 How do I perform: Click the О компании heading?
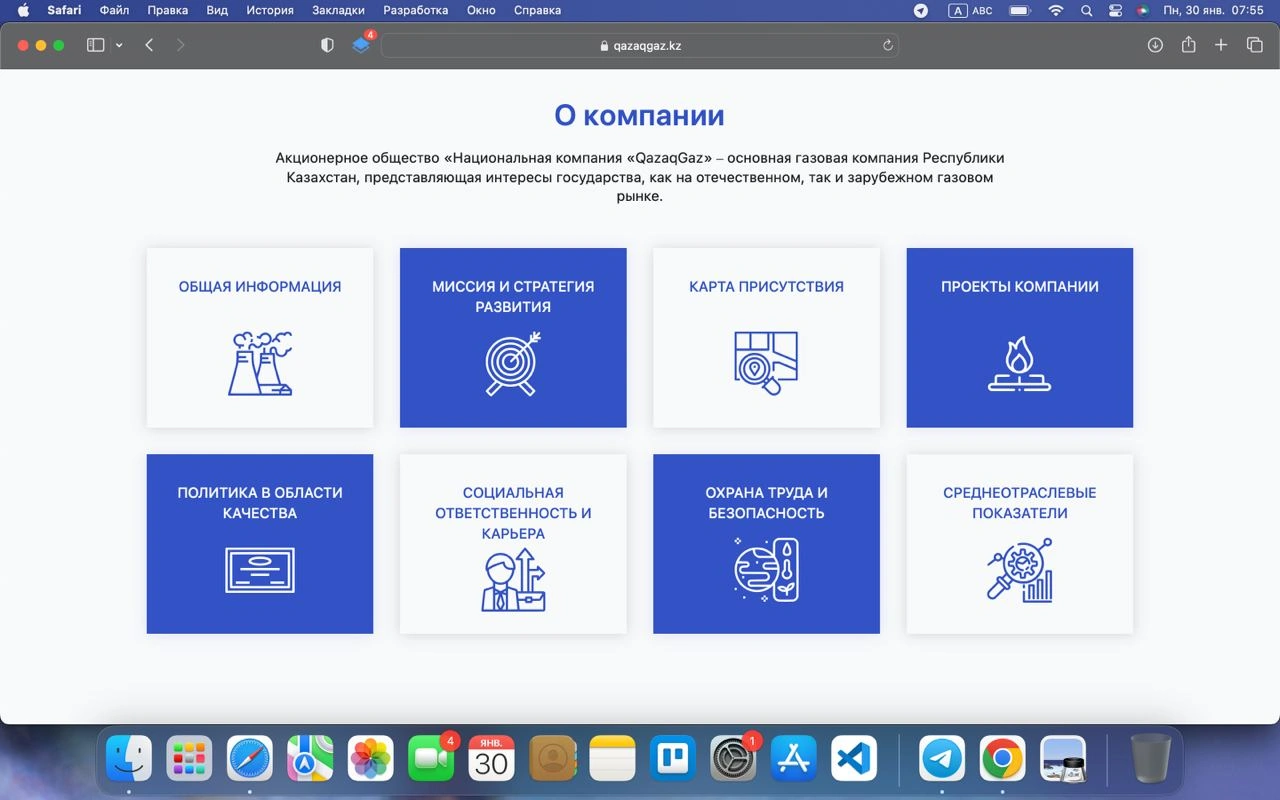(x=640, y=115)
